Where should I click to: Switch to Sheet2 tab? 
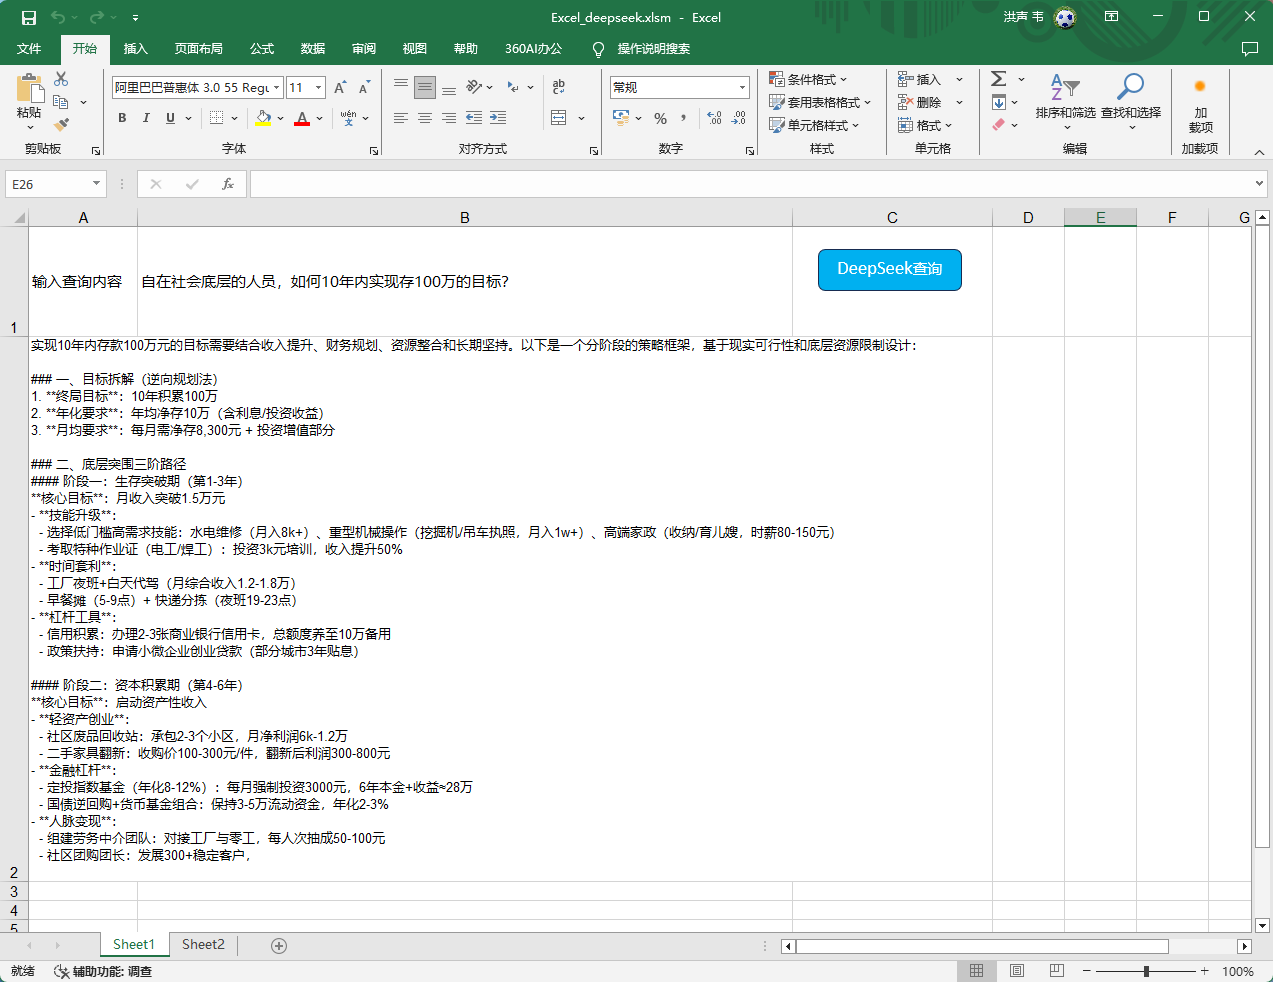(203, 944)
